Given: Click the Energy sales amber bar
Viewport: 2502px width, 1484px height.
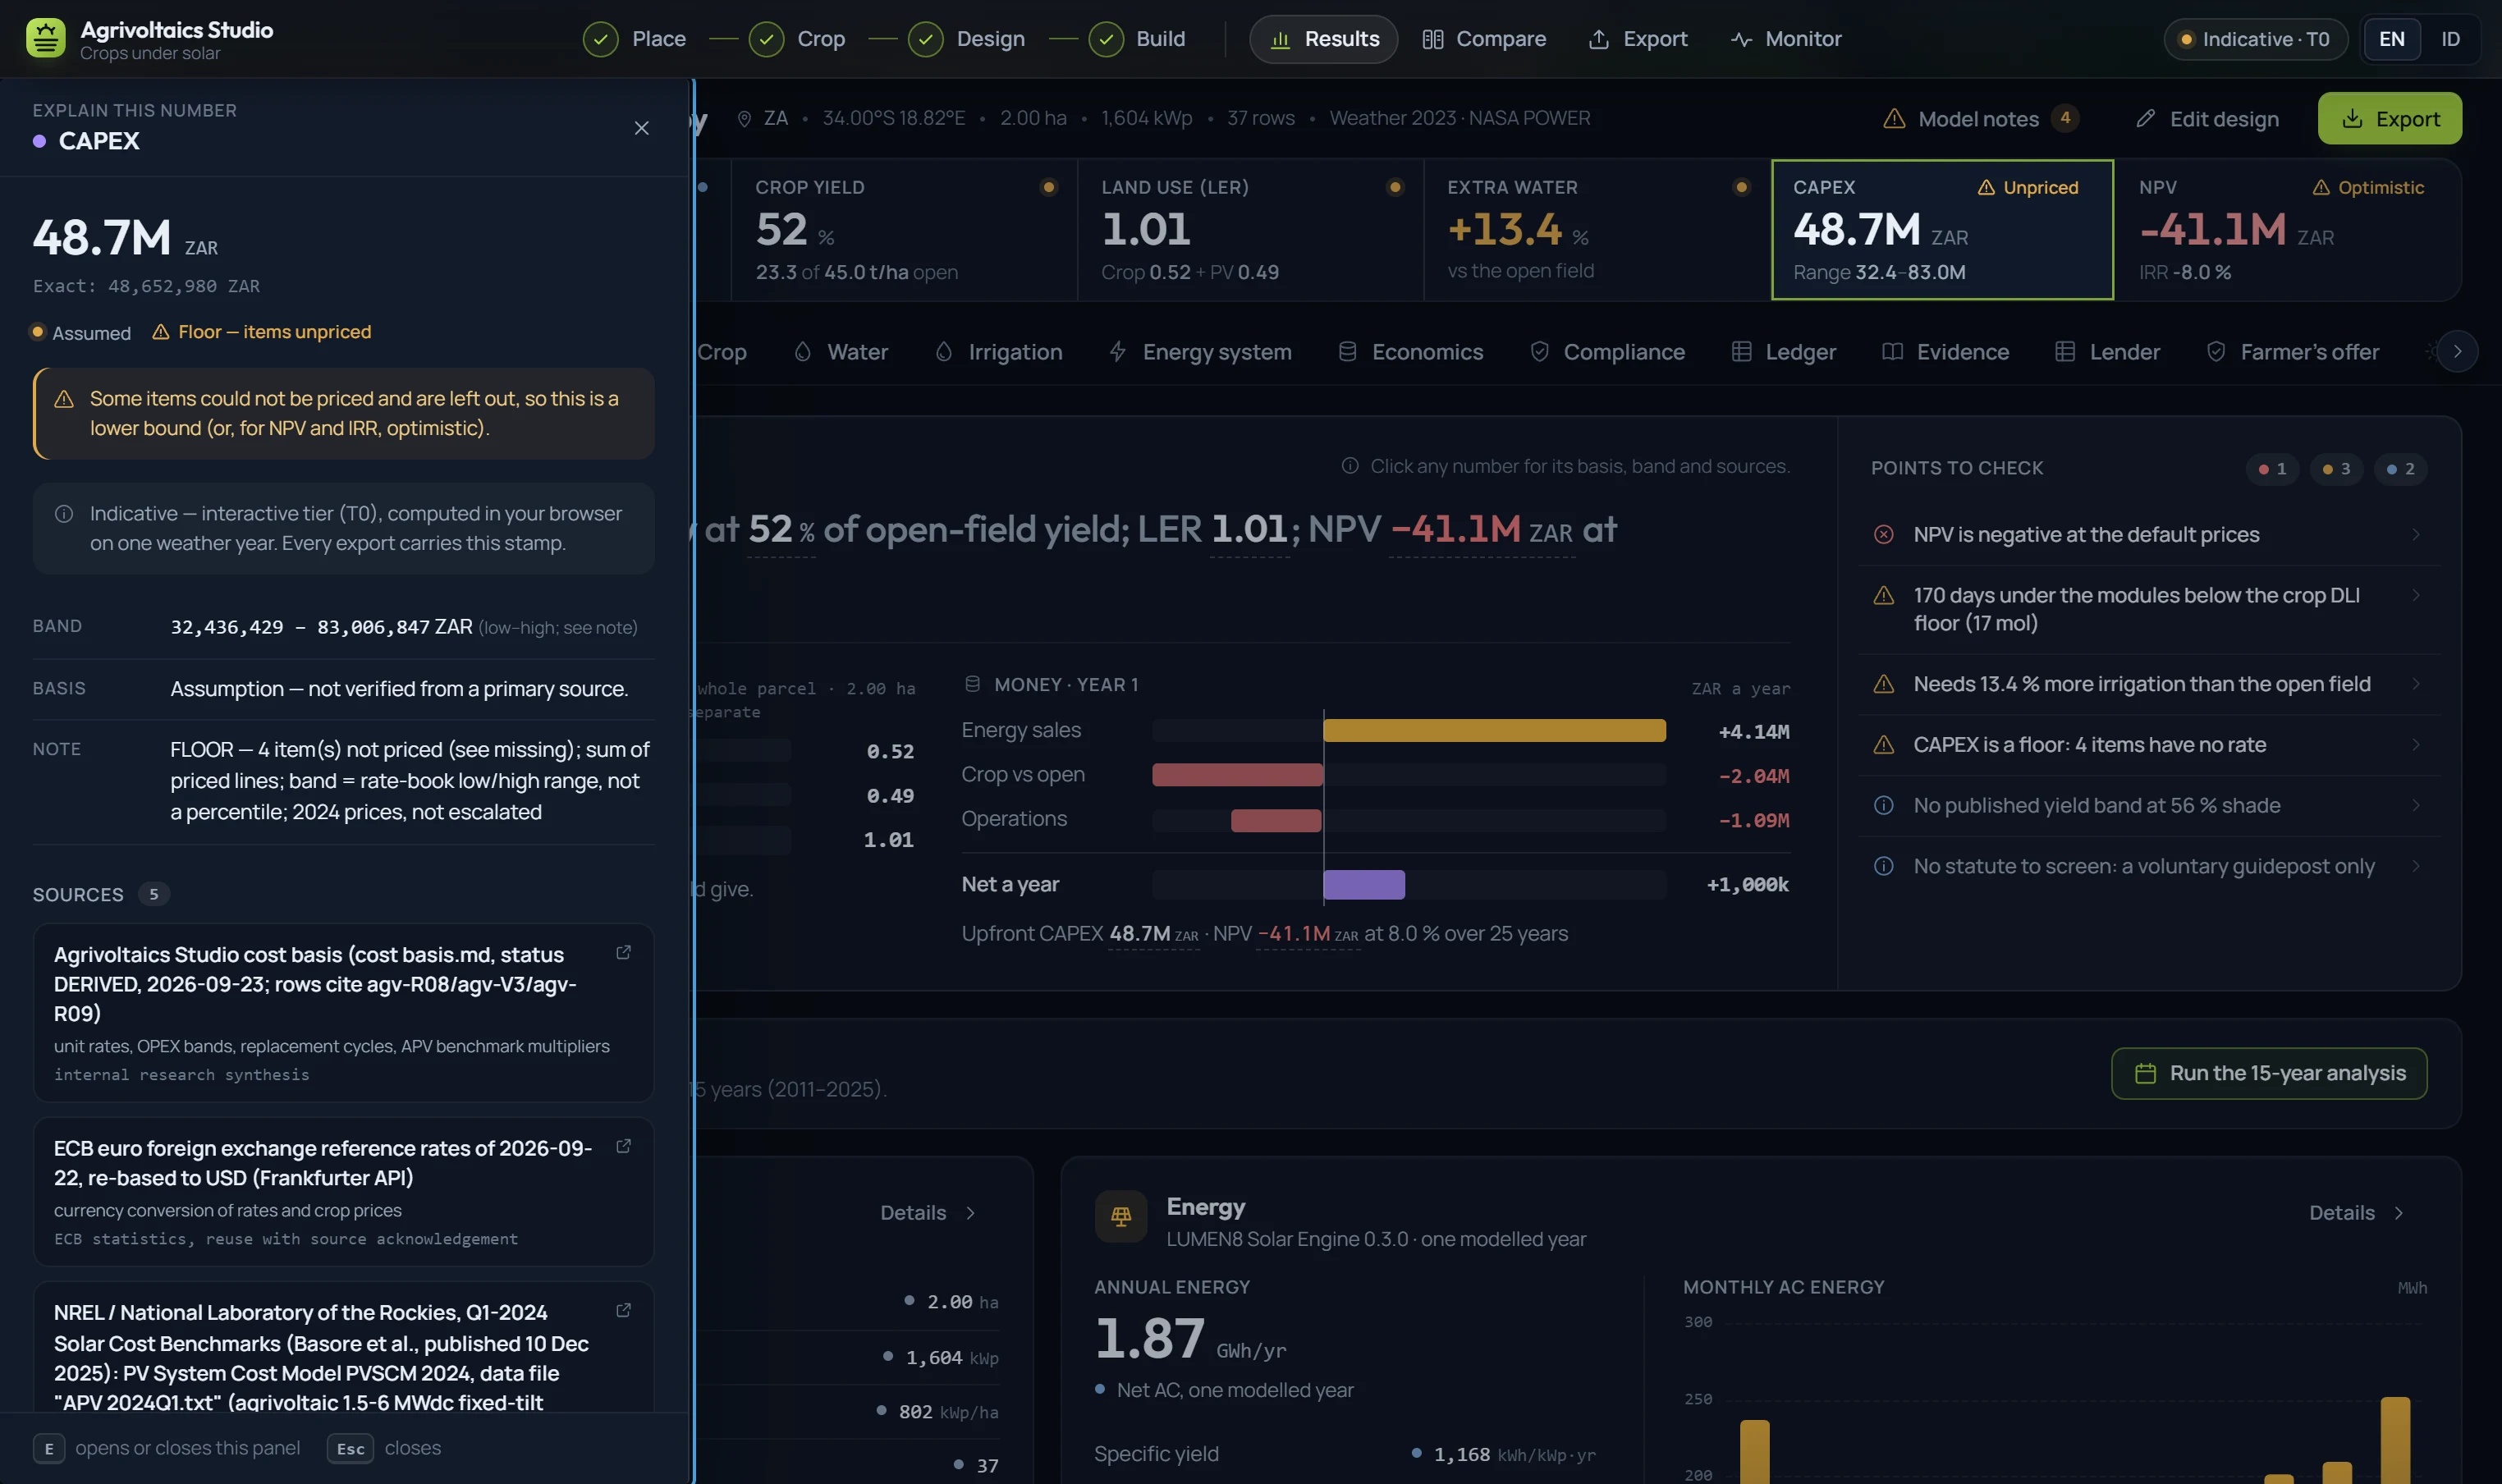Looking at the screenshot, I should [x=1494, y=731].
